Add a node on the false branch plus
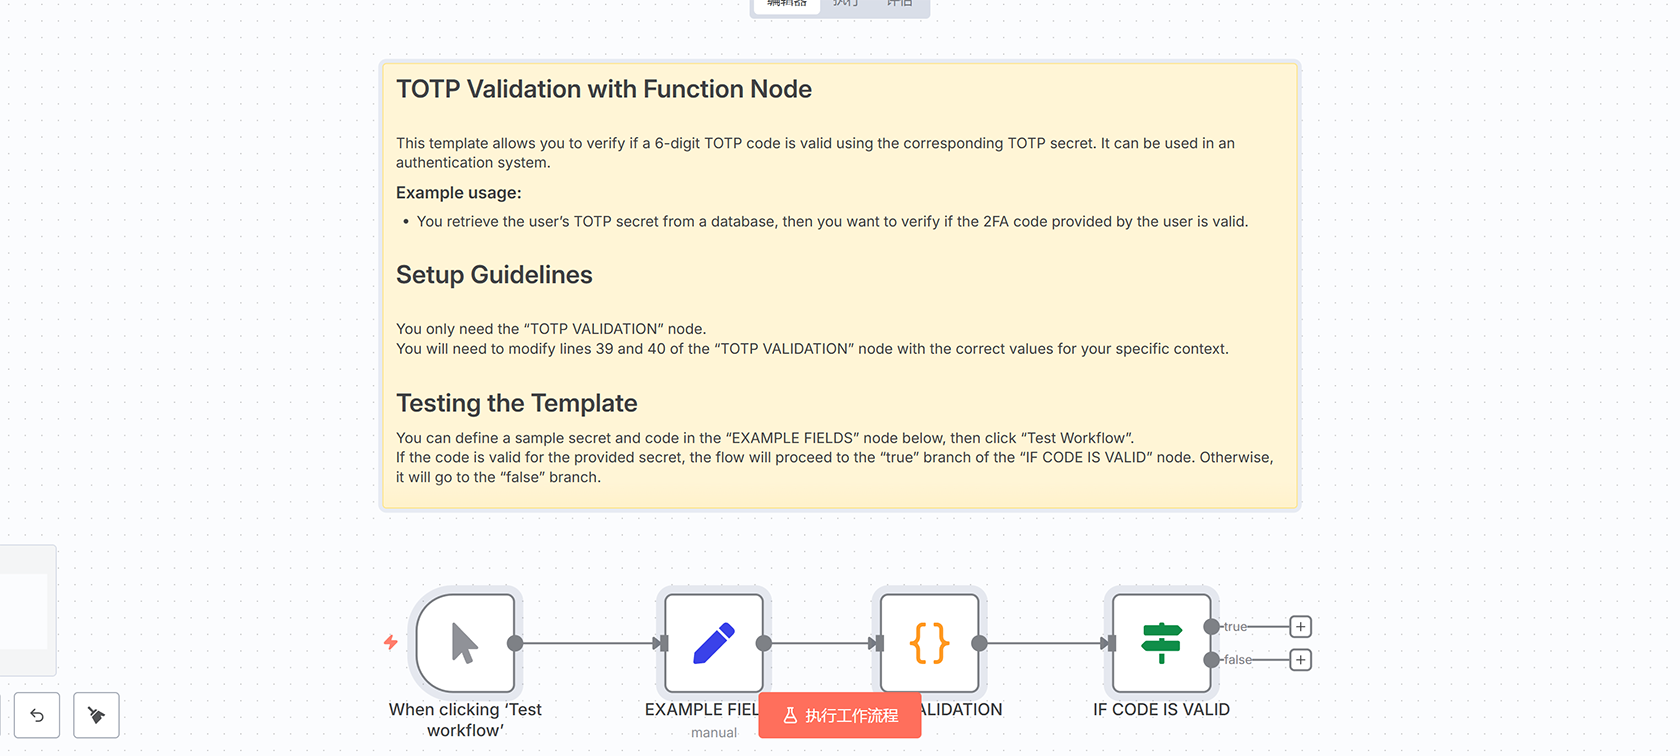Viewport: 1680px width, 756px height. [x=1300, y=660]
